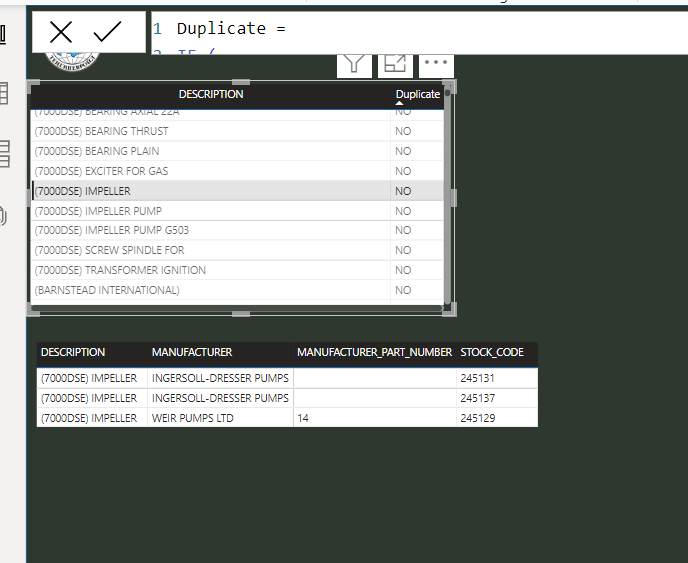Screen dimensions: 688x563
Task: Select the (7000DSE) EXCITER FOR GAS row
Action: 237,171
